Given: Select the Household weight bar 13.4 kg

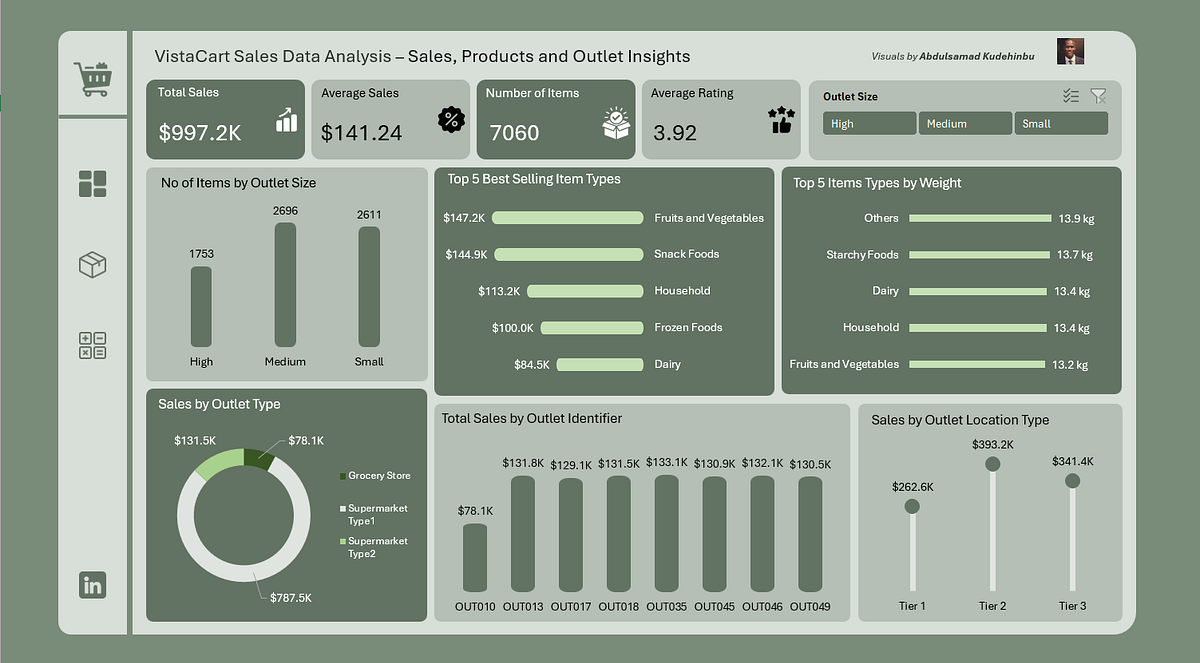Looking at the screenshot, I should click(976, 328).
